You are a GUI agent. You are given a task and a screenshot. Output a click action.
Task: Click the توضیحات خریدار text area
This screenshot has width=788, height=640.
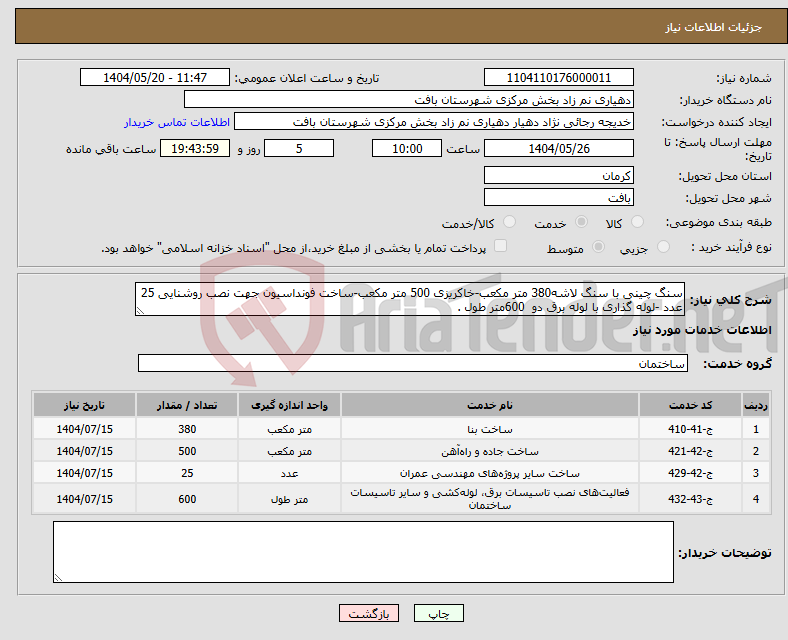pos(363,552)
